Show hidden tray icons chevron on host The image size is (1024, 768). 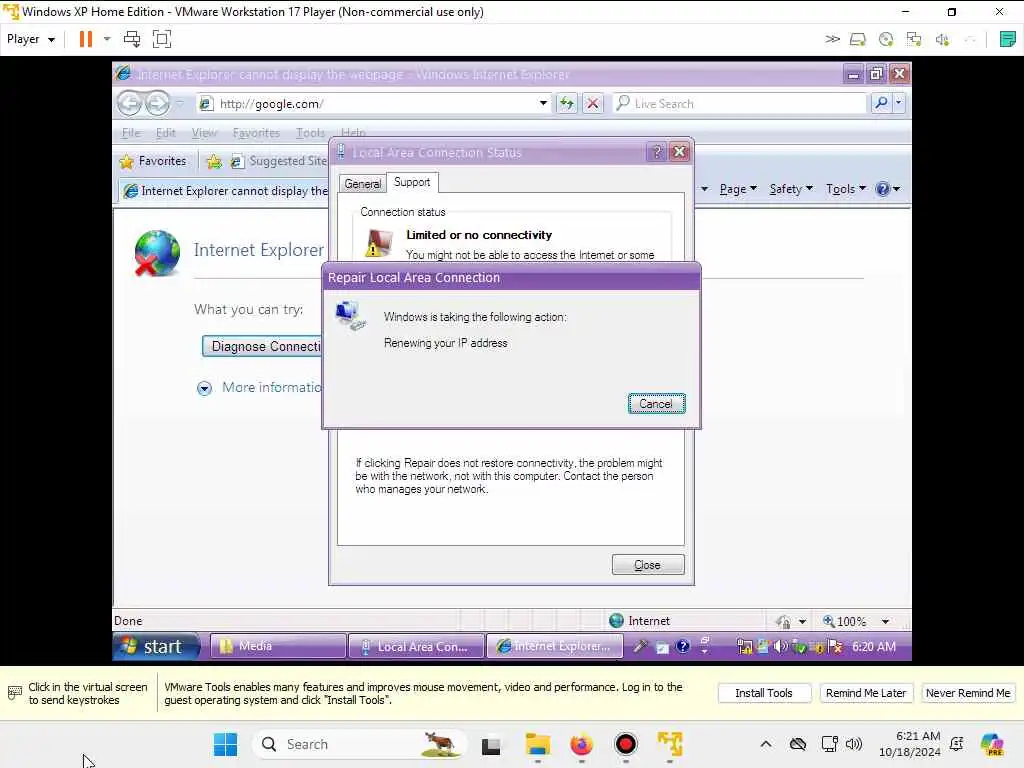click(x=765, y=744)
